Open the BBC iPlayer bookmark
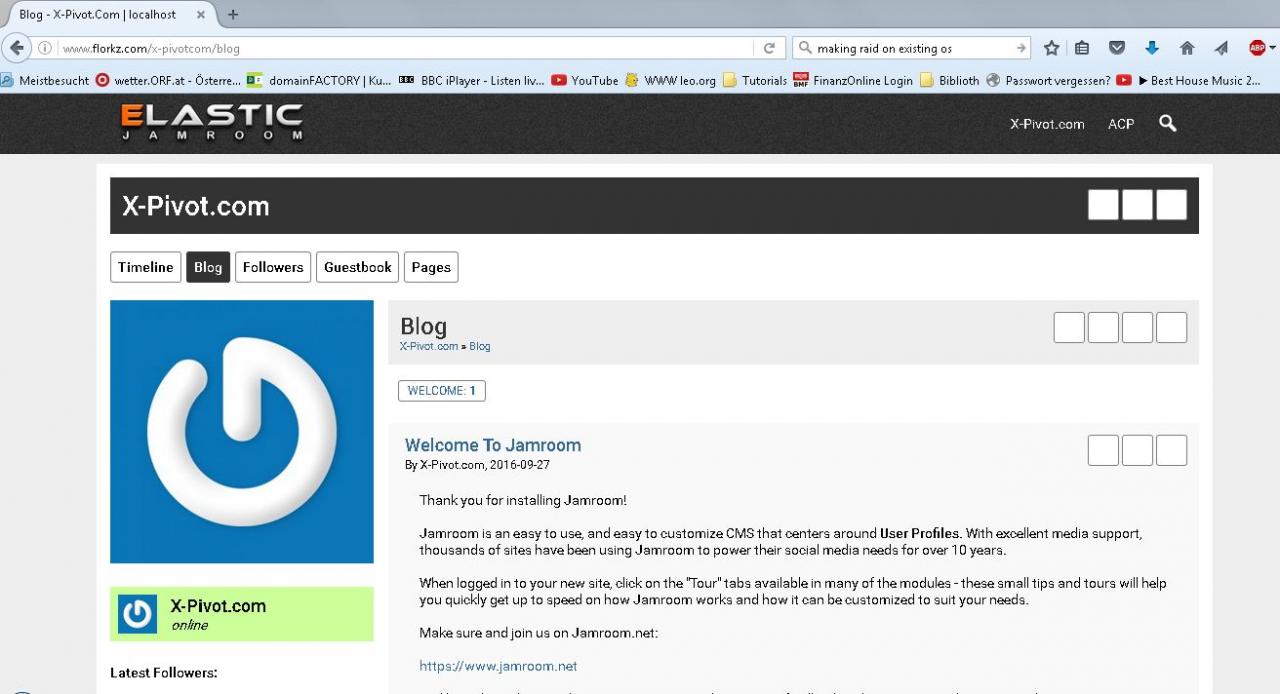1280x694 pixels. coord(472,80)
